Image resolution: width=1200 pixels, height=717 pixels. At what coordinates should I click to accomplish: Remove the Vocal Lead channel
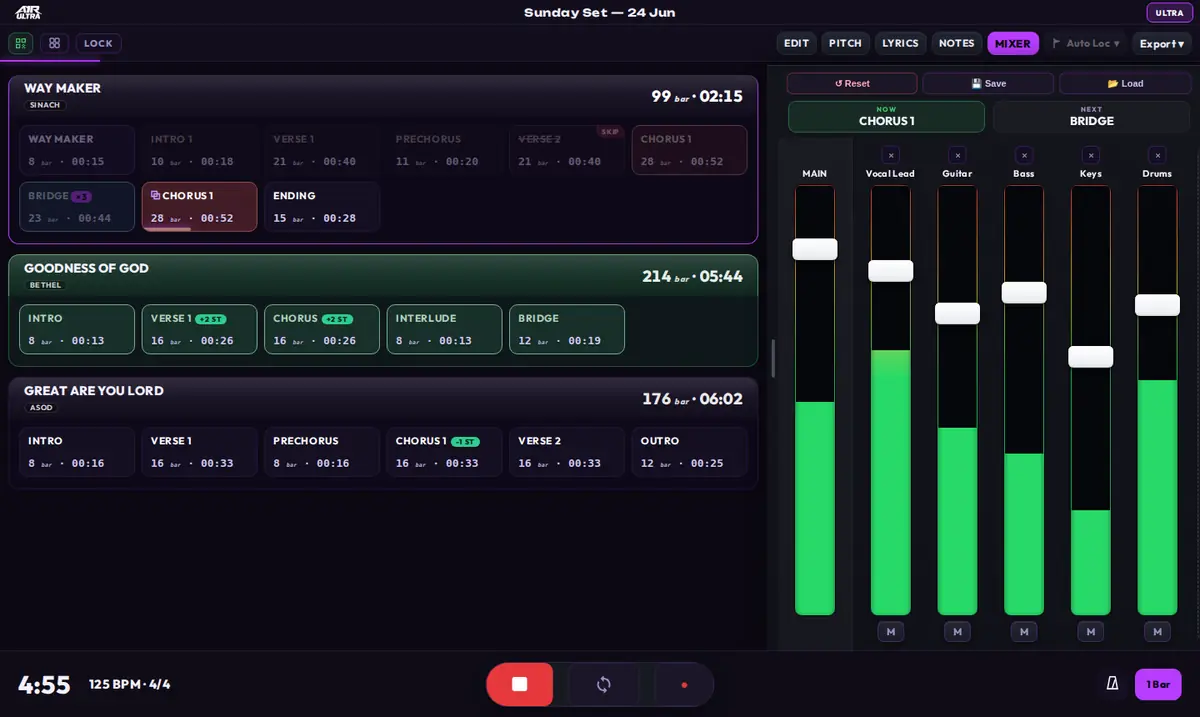pyautogui.click(x=890, y=155)
